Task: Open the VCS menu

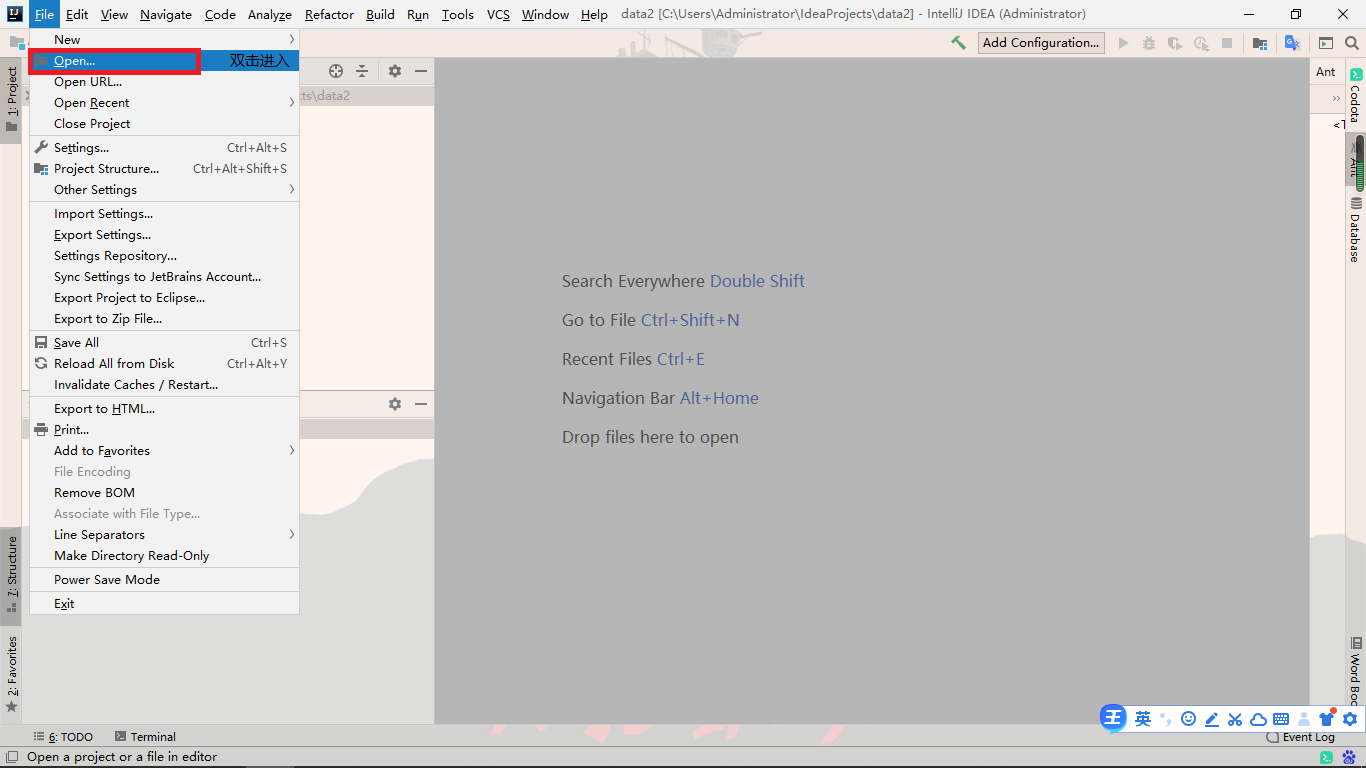Action: pyautogui.click(x=498, y=14)
